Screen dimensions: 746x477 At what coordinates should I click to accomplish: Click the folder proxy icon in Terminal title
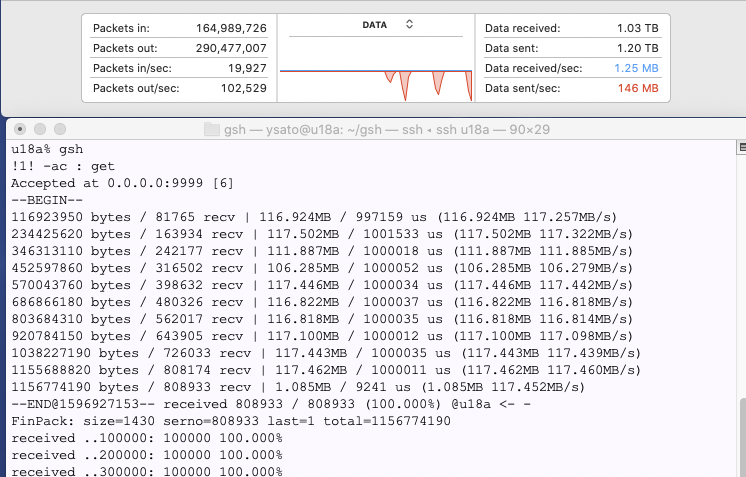click(210, 129)
